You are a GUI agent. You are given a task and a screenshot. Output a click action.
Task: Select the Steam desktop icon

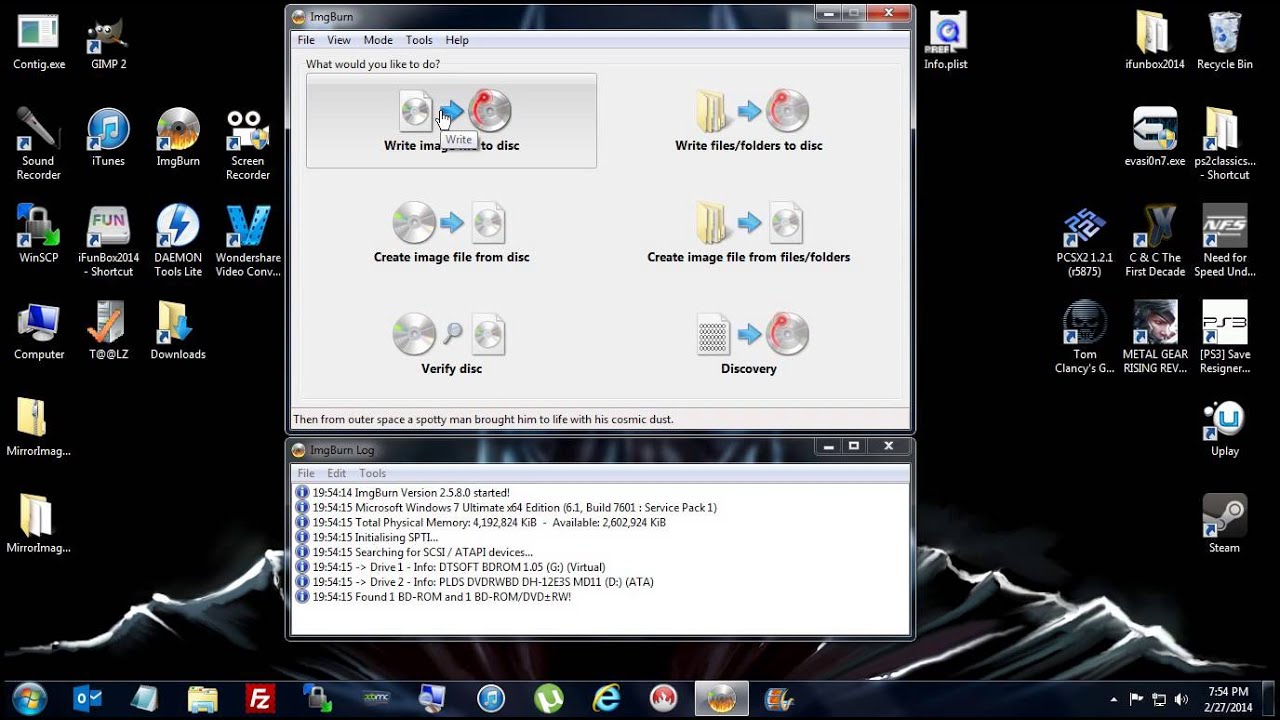pos(1225,525)
